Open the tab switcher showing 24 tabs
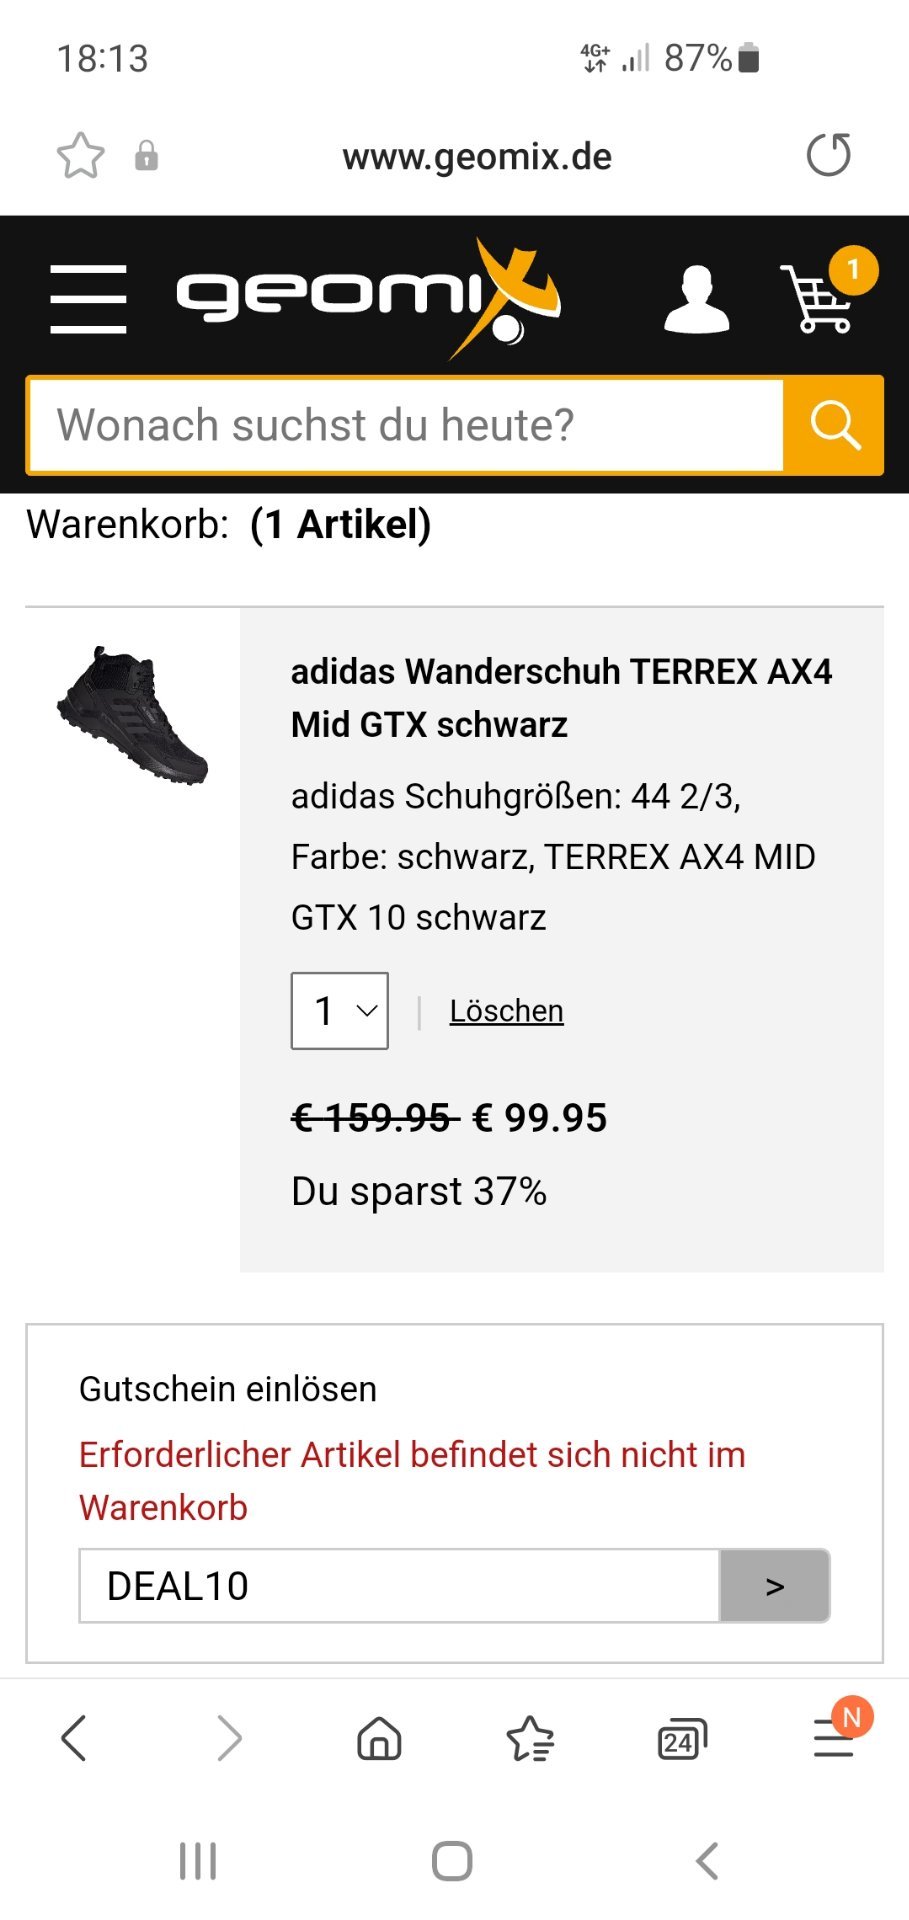 coord(681,1739)
